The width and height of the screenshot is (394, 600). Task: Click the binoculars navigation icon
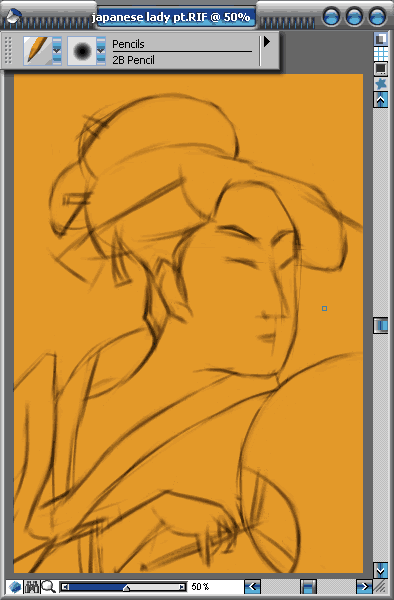tap(32, 586)
